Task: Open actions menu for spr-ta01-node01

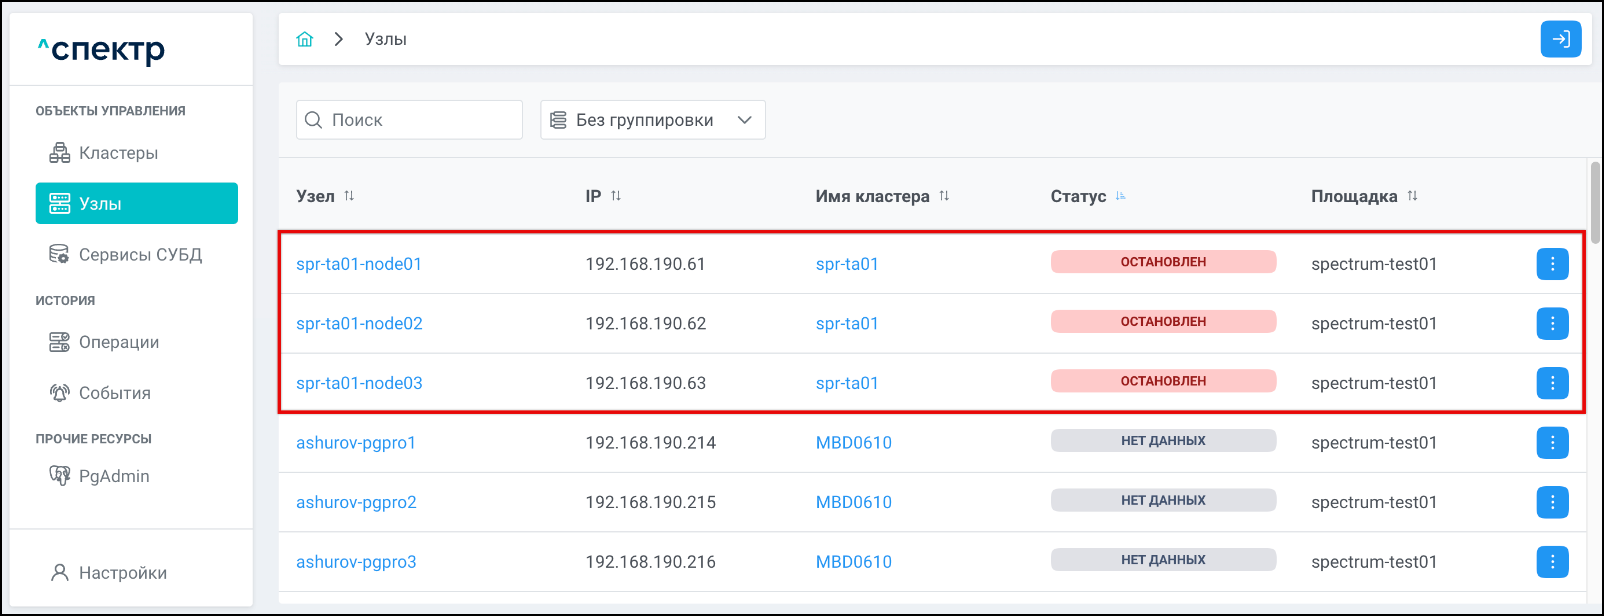Action: point(1552,264)
